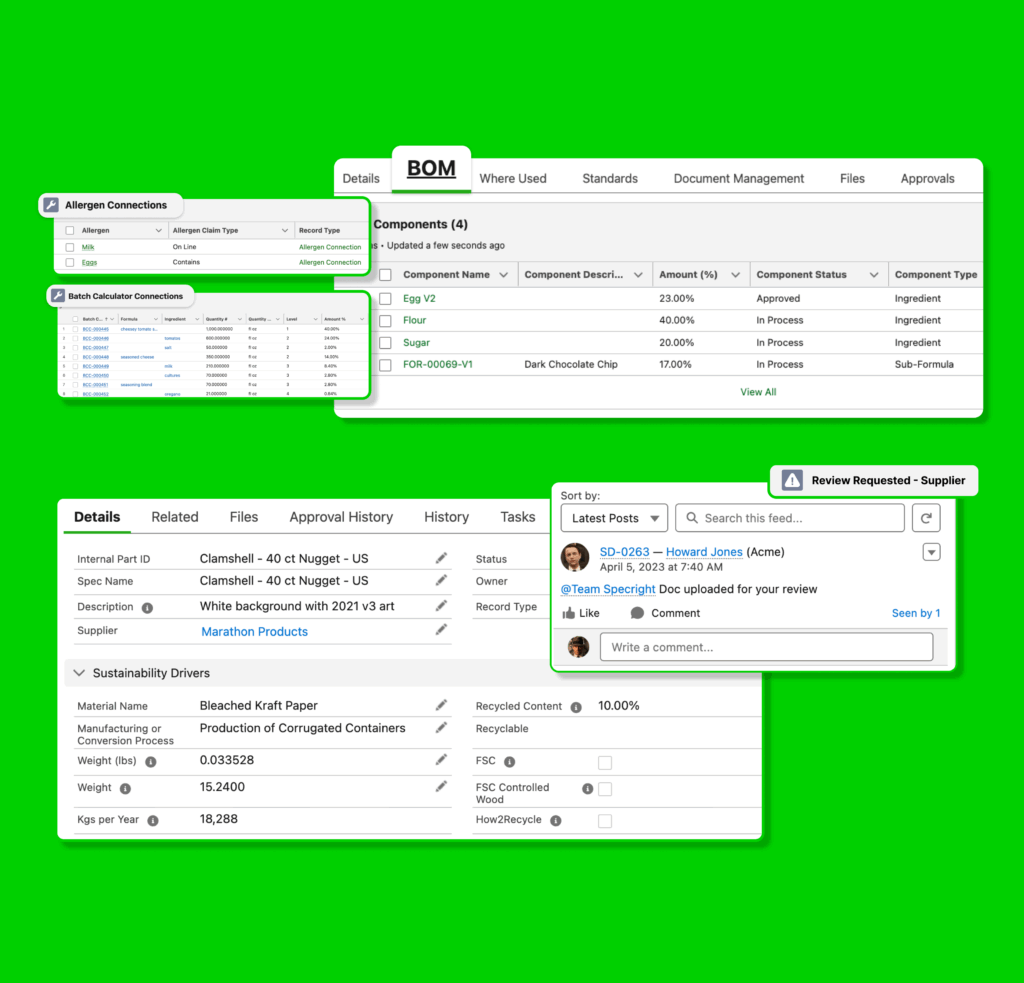Image resolution: width=1024 pixels, height=983 pixels.
Task: Collapse the Sustainability Drivers section
Action: [79, 673]
